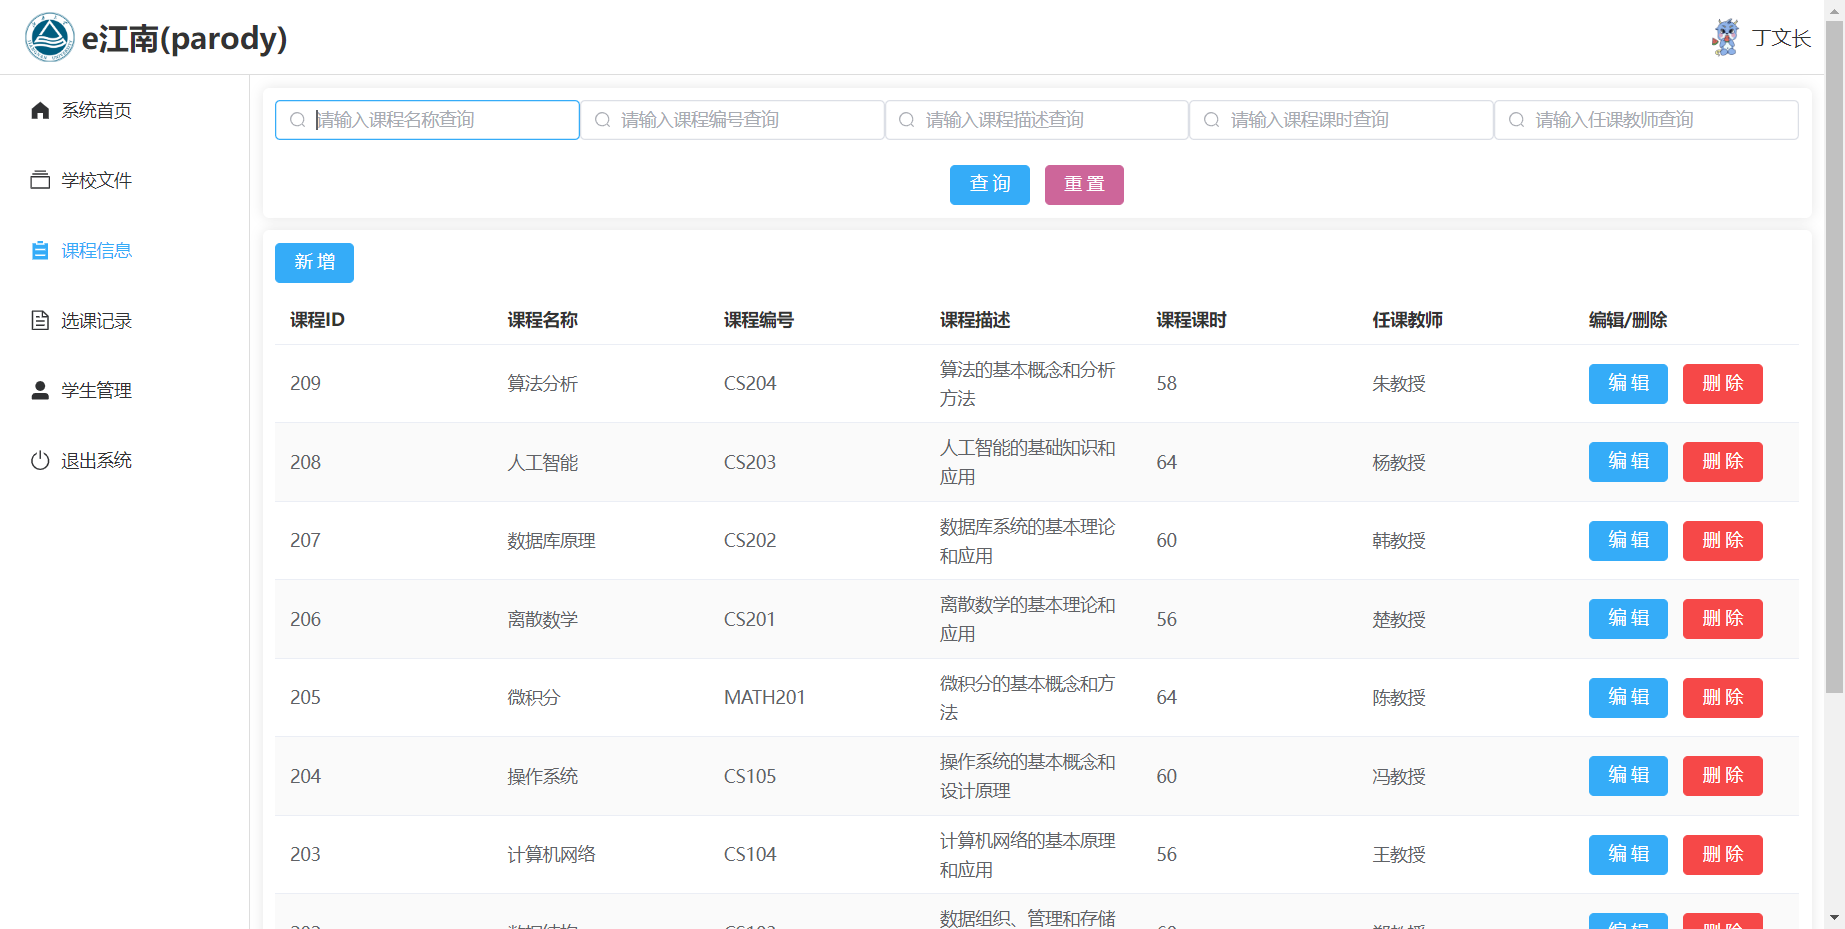Edit course 204 操作系统
This screenshot has height=929, width=1845.
1628,776
